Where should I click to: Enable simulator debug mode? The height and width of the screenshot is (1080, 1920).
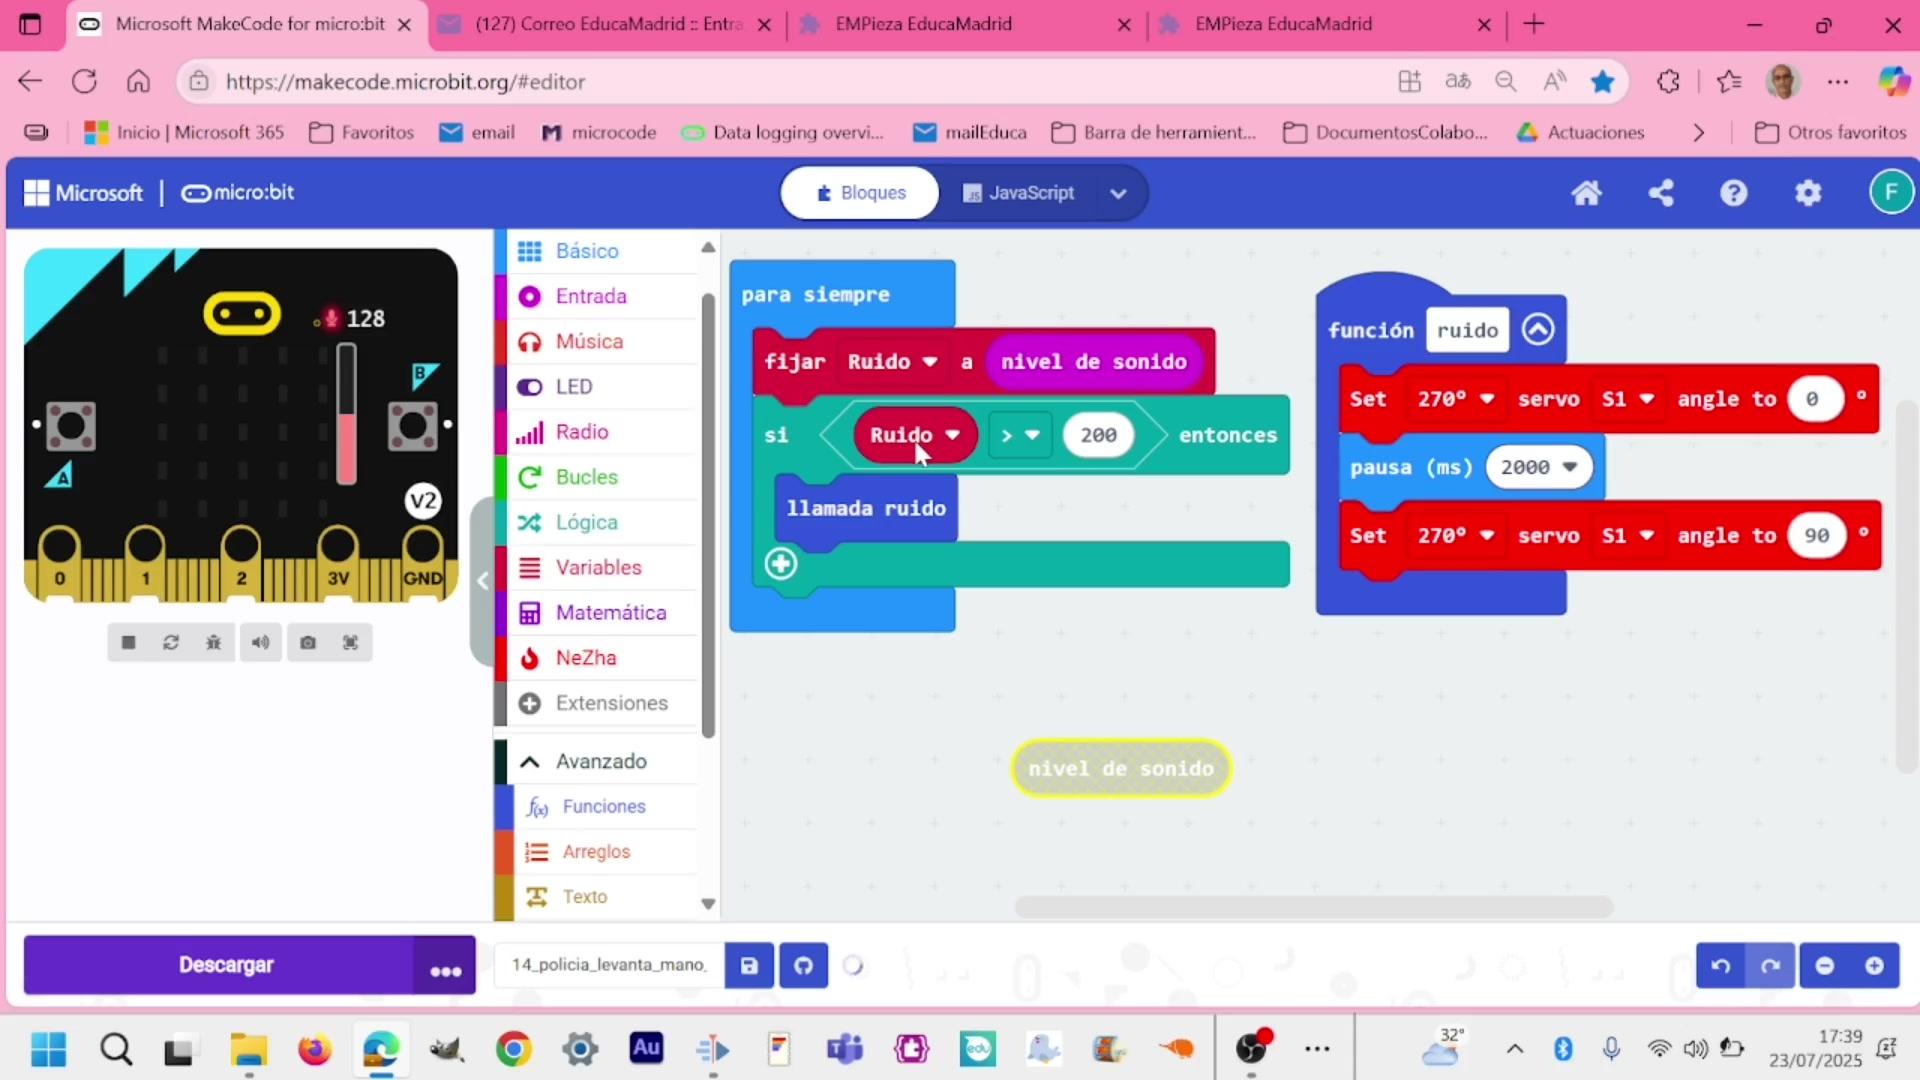pyautogui.click(x=213, y=643)
